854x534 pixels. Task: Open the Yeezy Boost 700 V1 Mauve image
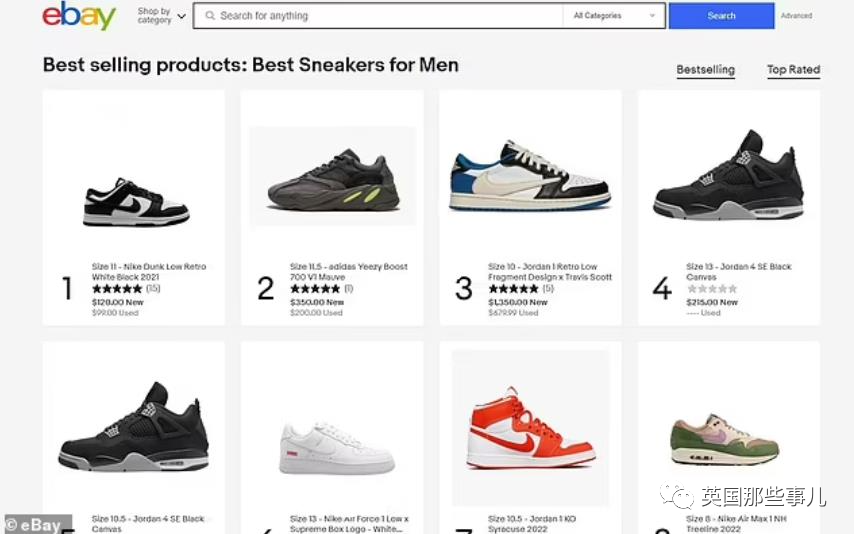[x=332, y=178]
